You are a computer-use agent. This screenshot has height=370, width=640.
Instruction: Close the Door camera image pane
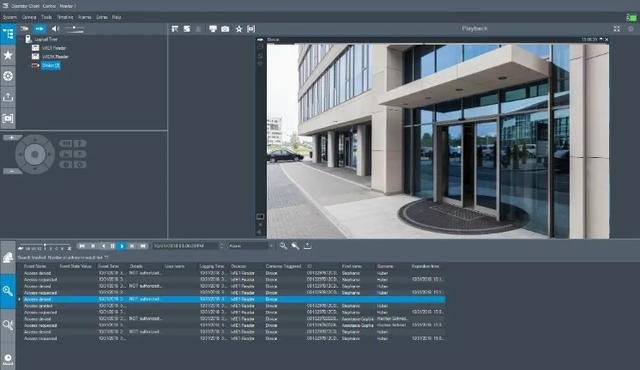tap(607, 39)
